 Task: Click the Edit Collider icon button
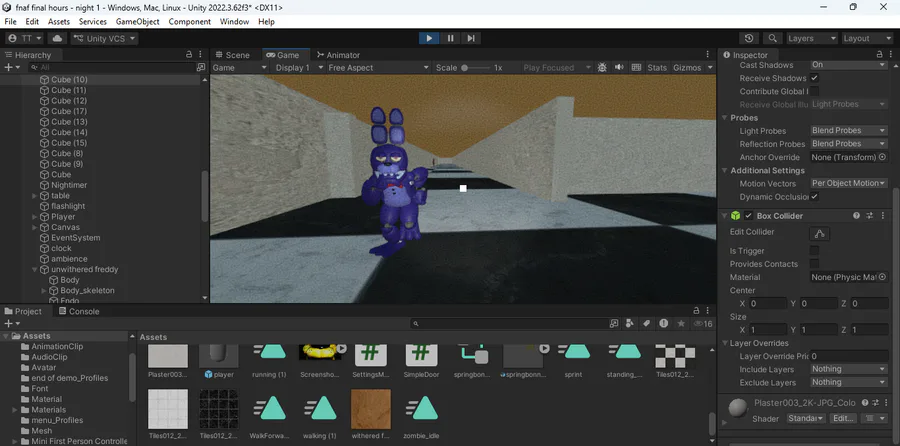(819, 233)
